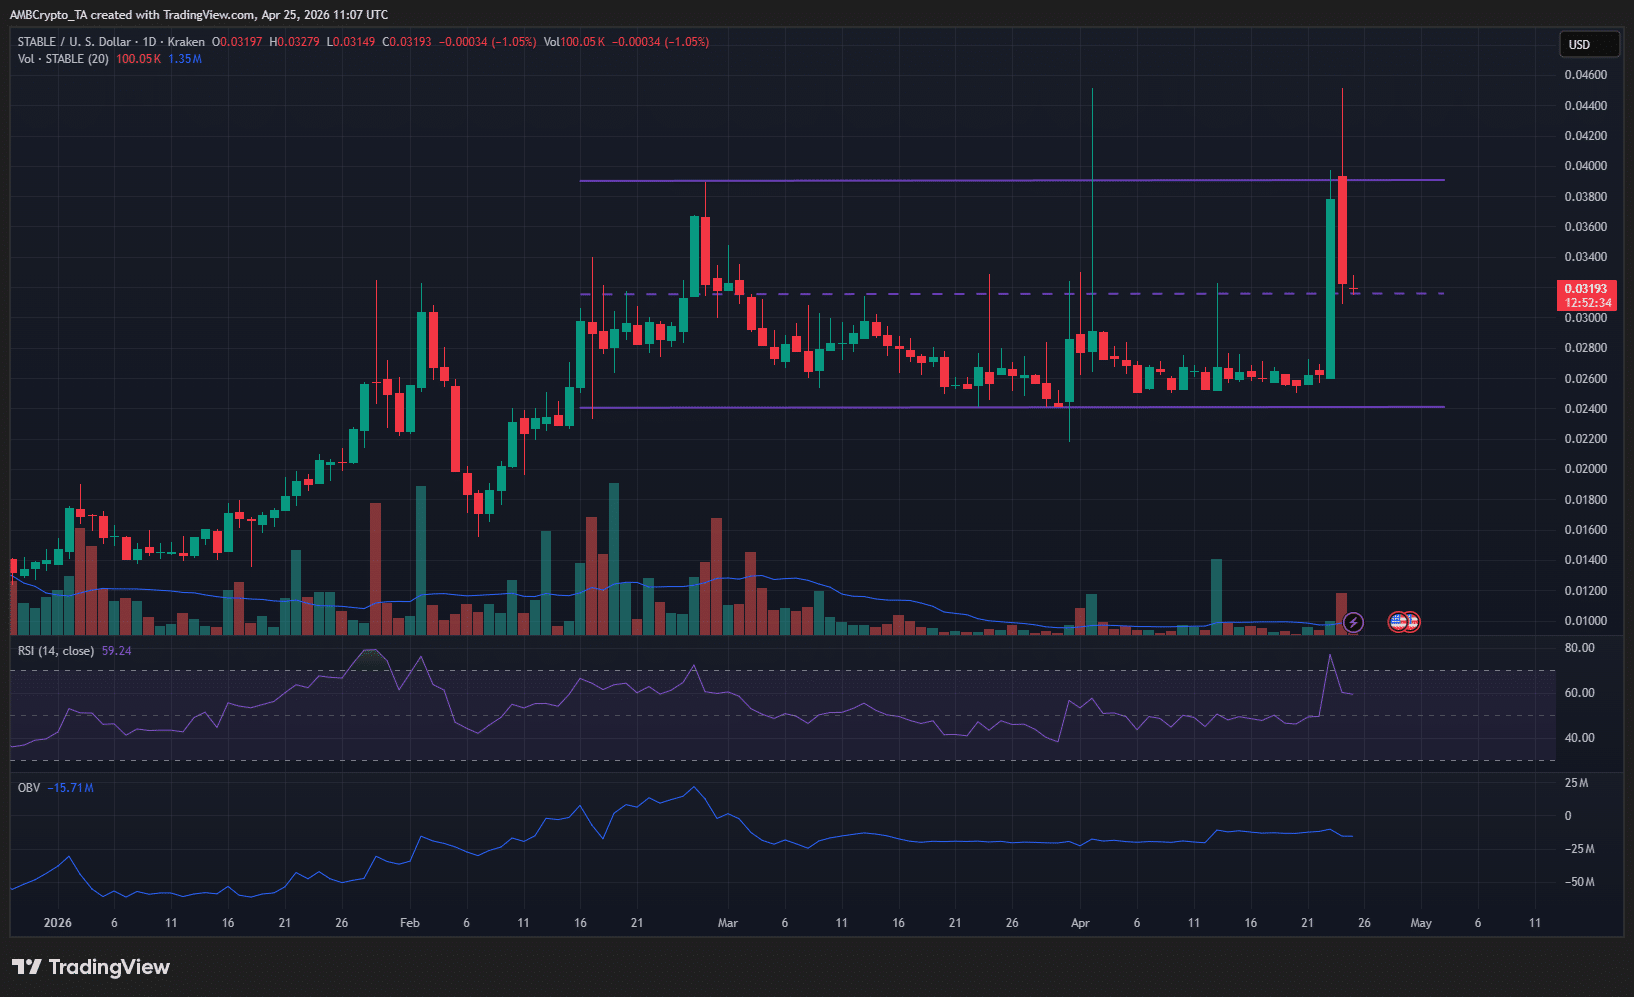1634x997 pixels.
Task: Click the second overlapping flag event icon
Action: [1413, 622]
